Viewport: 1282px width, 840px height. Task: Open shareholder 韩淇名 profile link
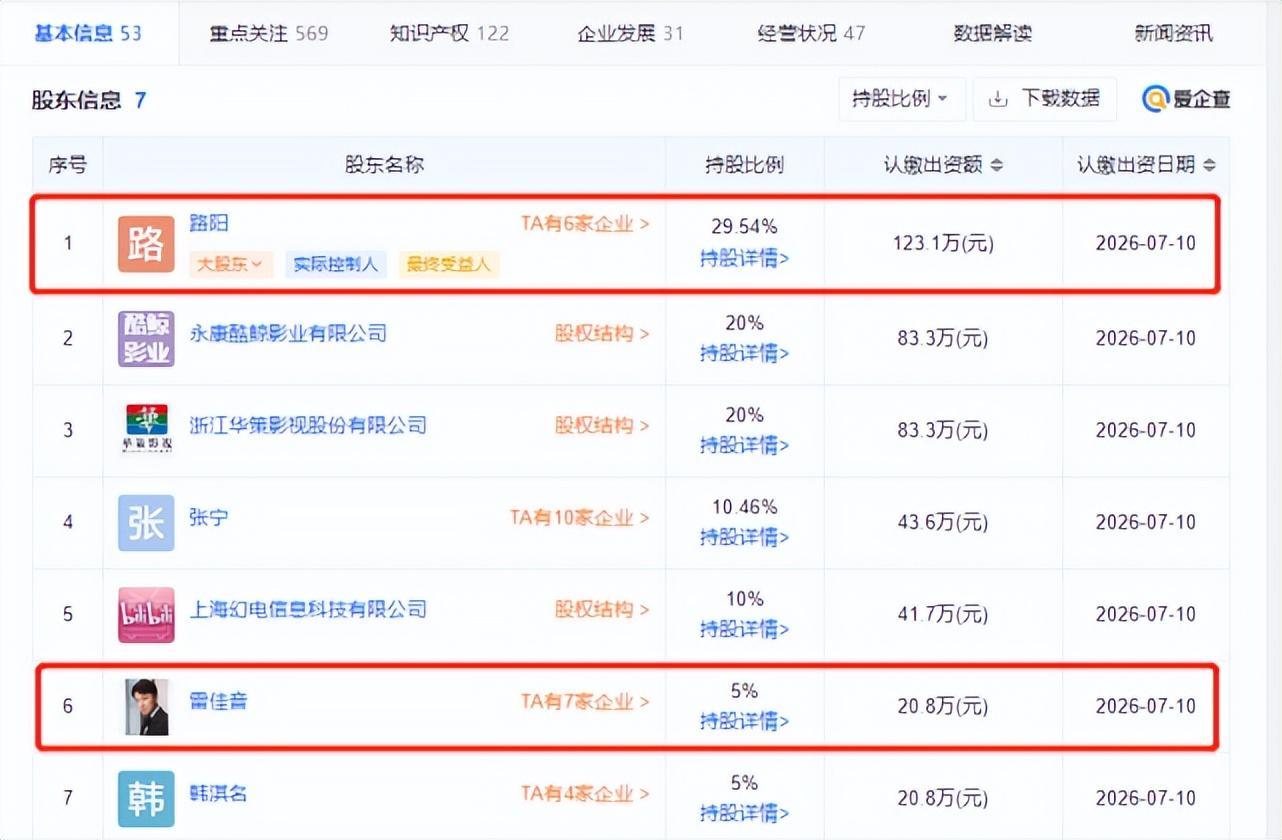[218, 794]
